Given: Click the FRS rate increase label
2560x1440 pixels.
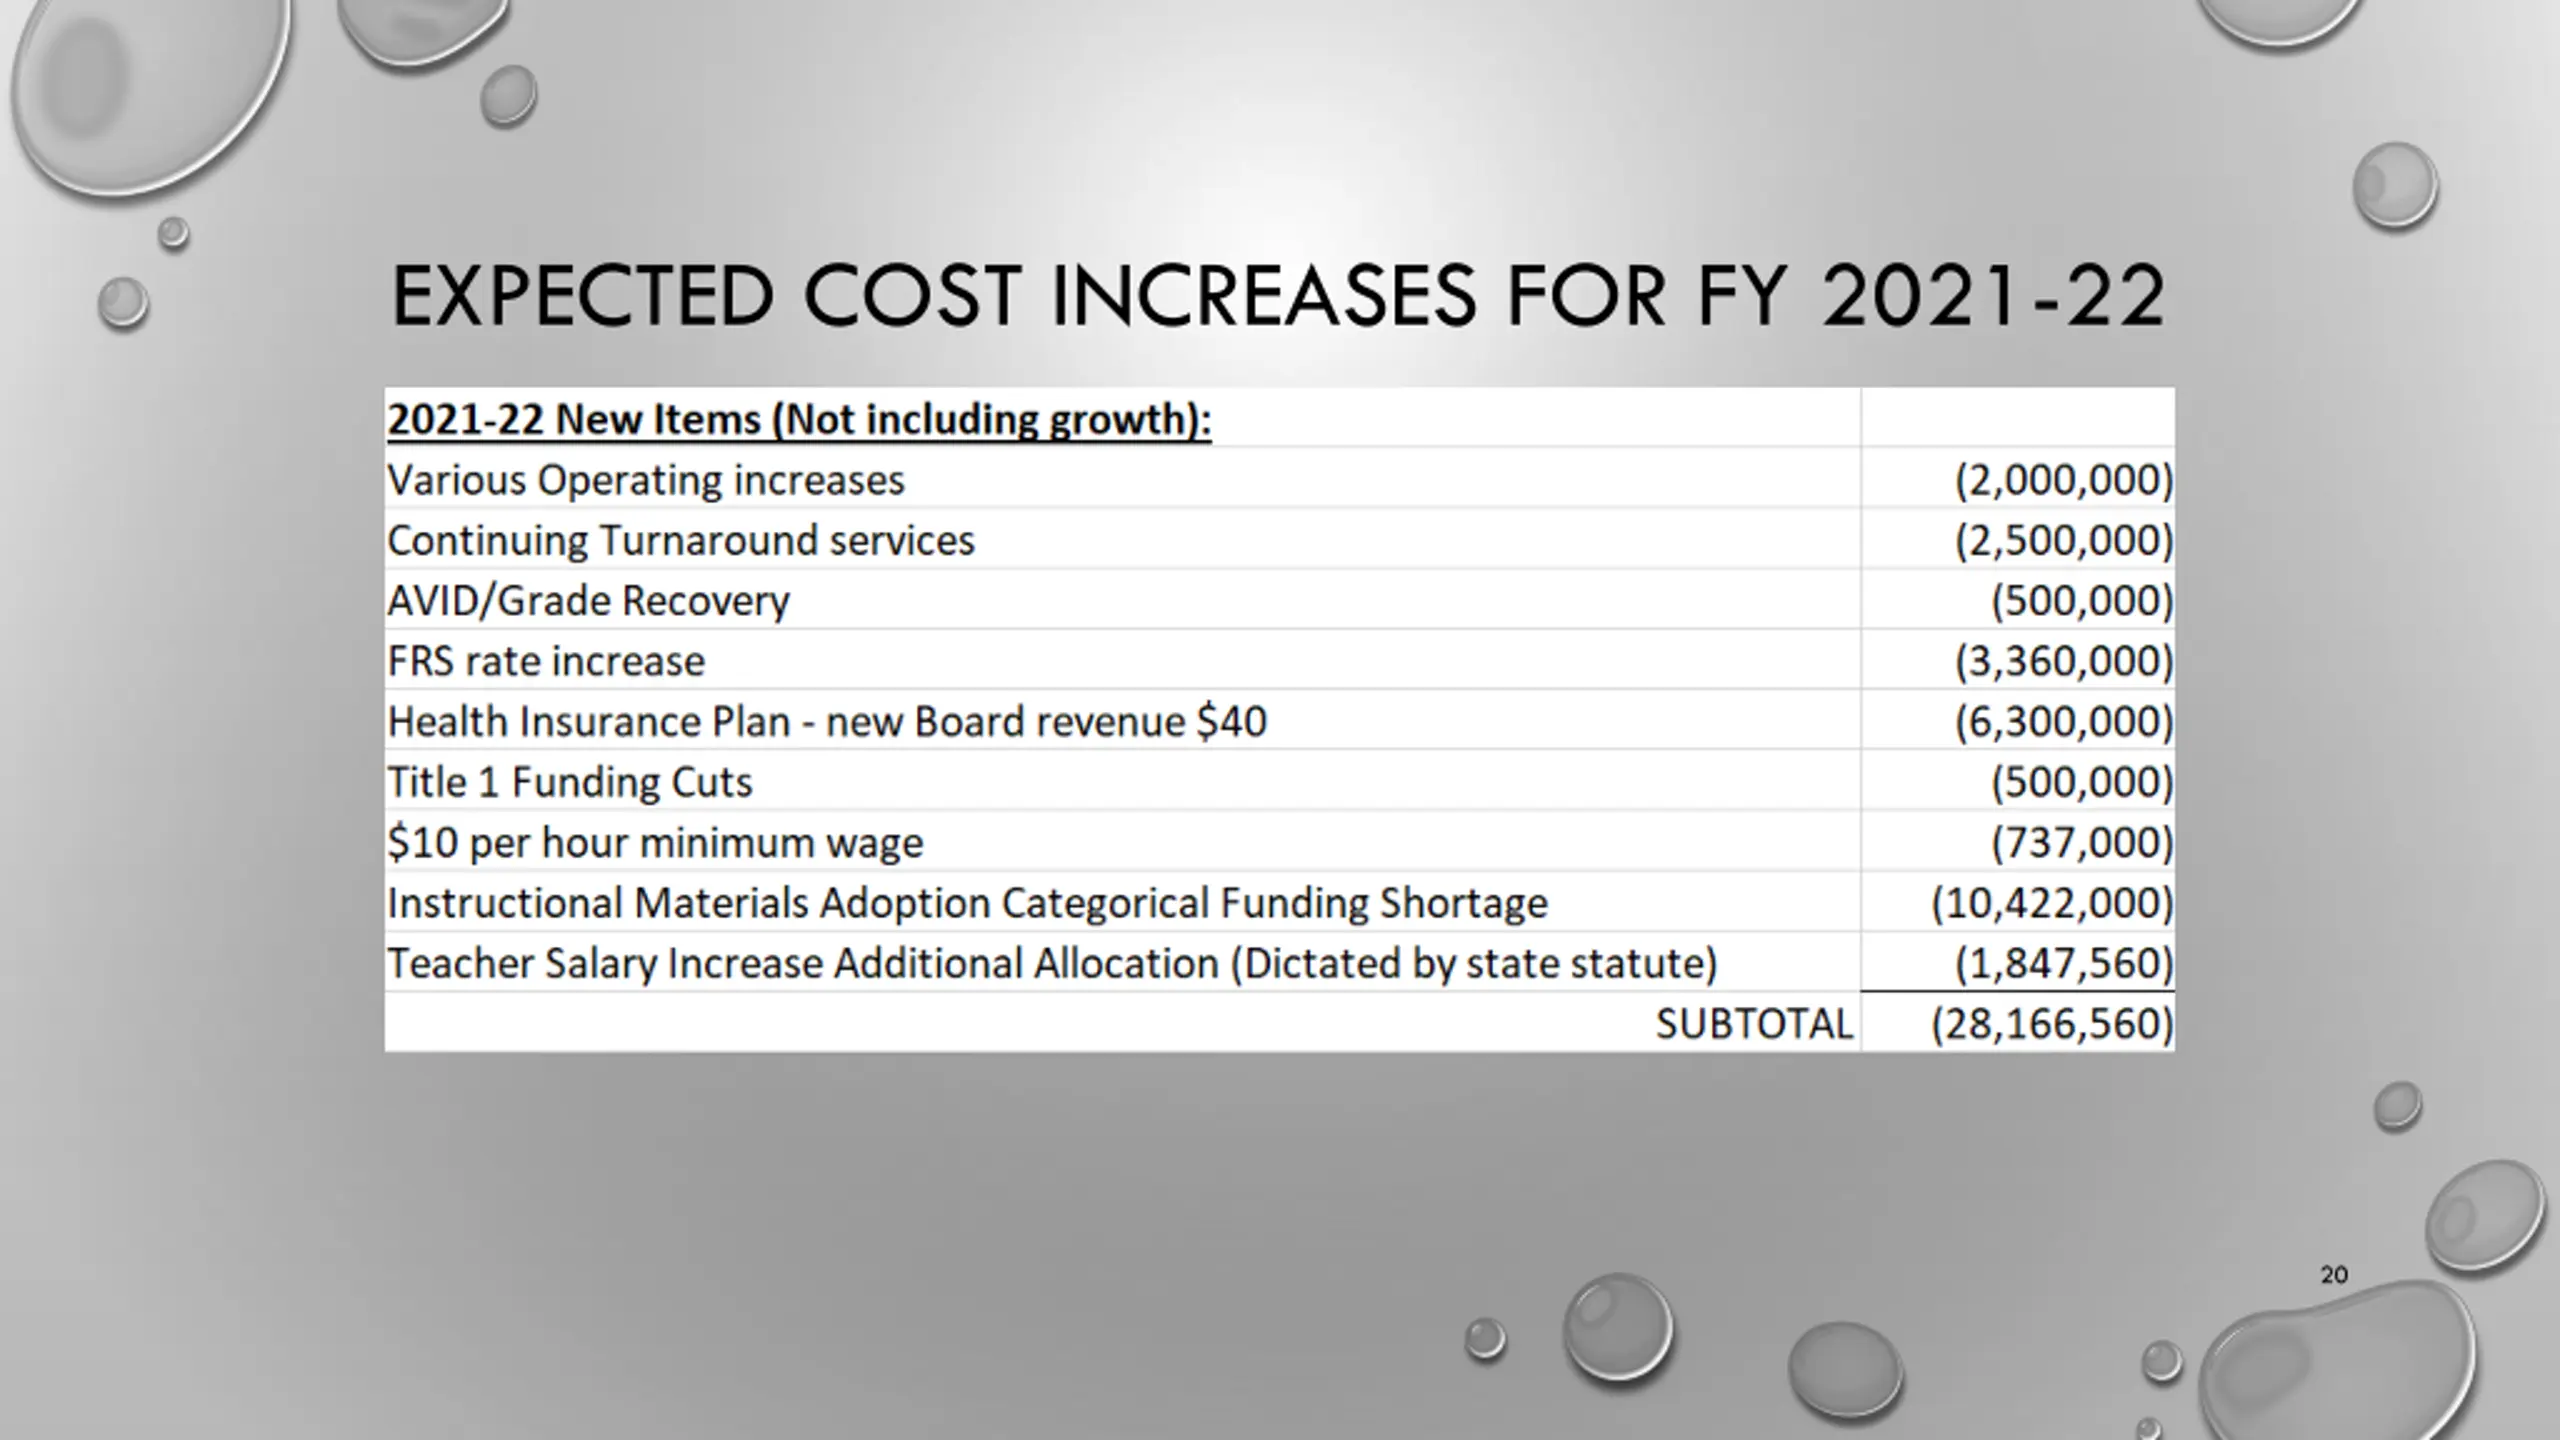Looking at the screenshot, I should click(x=546, y=662).
